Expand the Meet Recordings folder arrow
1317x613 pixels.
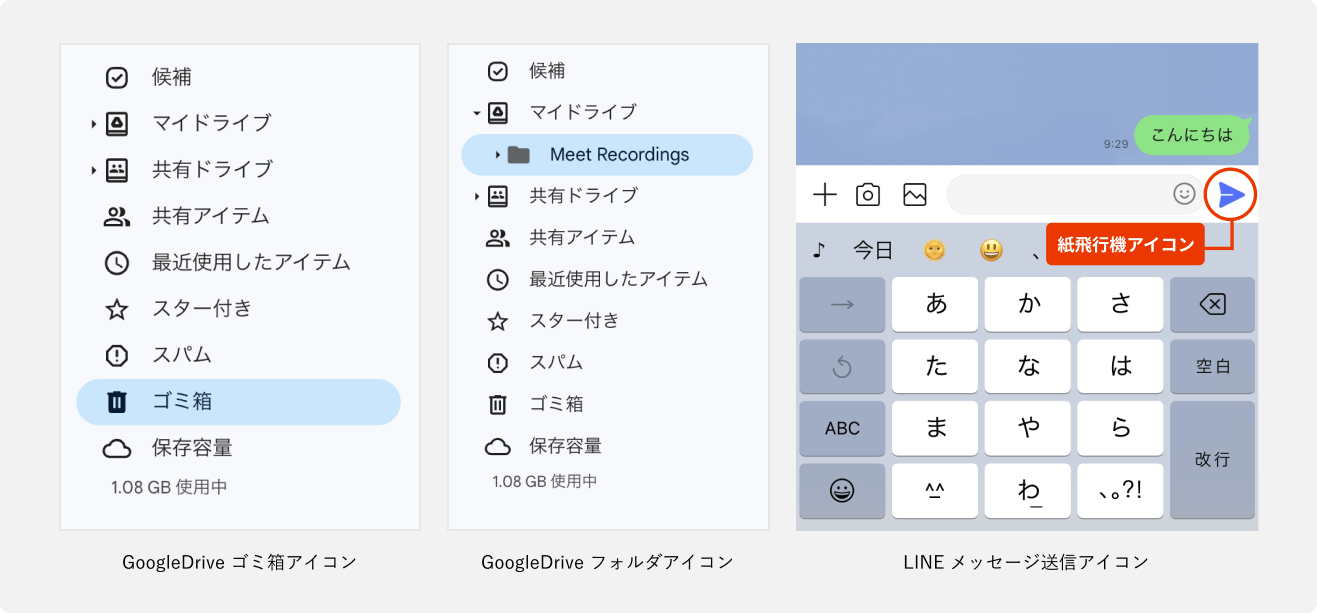click(x=498, y=155)
